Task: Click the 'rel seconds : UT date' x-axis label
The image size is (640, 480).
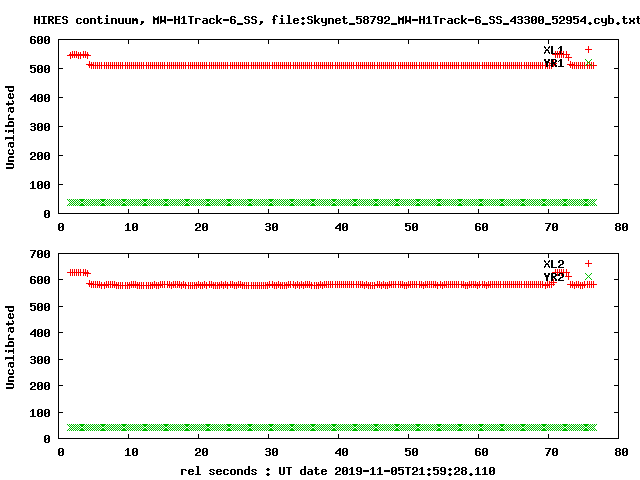Action: click(254, 471)
